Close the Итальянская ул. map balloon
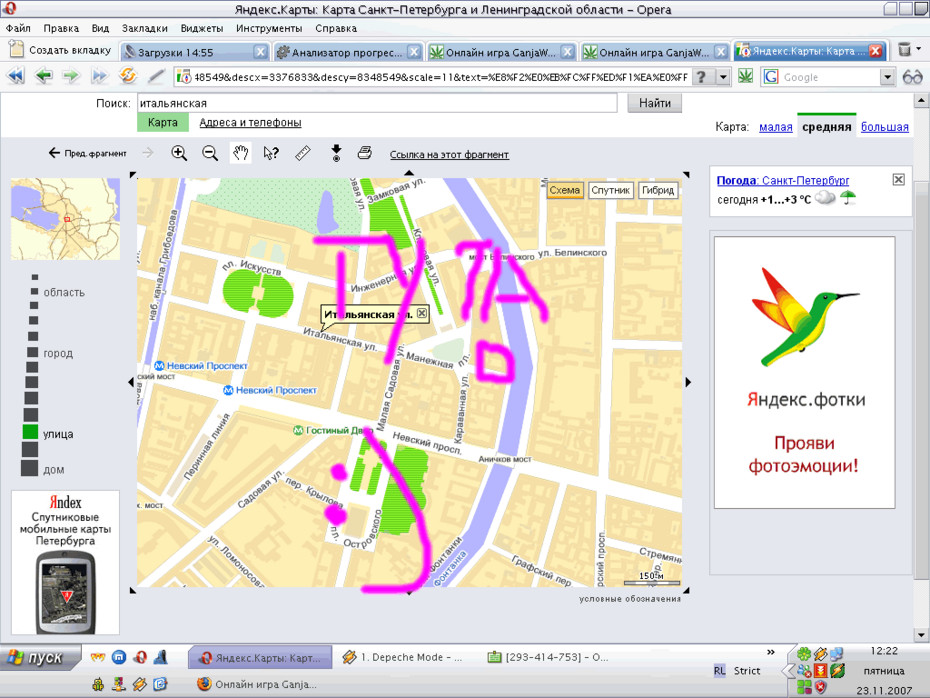The width and height of the screenshot is (930, 698). pyautogui.click(x=422, y=313)
